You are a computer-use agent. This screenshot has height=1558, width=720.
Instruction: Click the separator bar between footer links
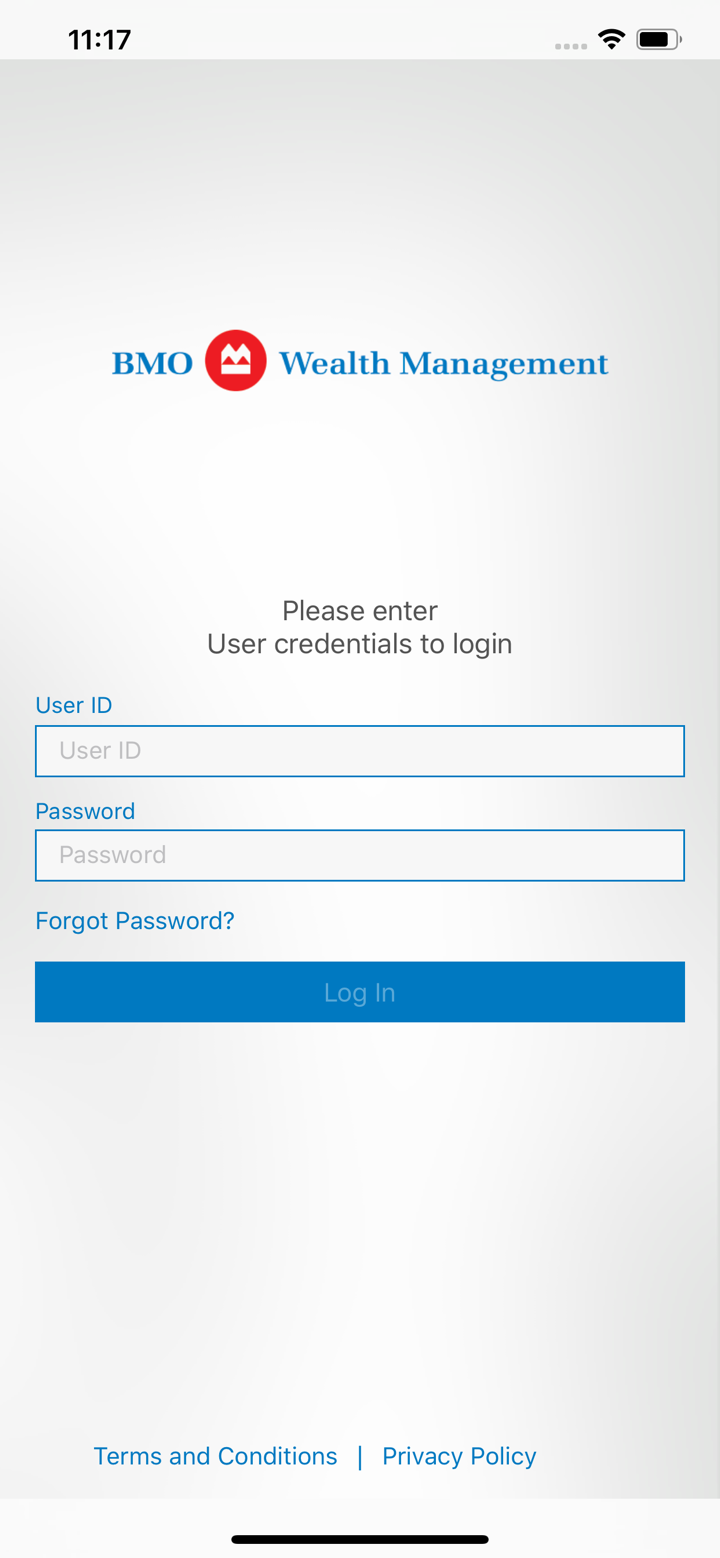click(x=360, y=1457)
